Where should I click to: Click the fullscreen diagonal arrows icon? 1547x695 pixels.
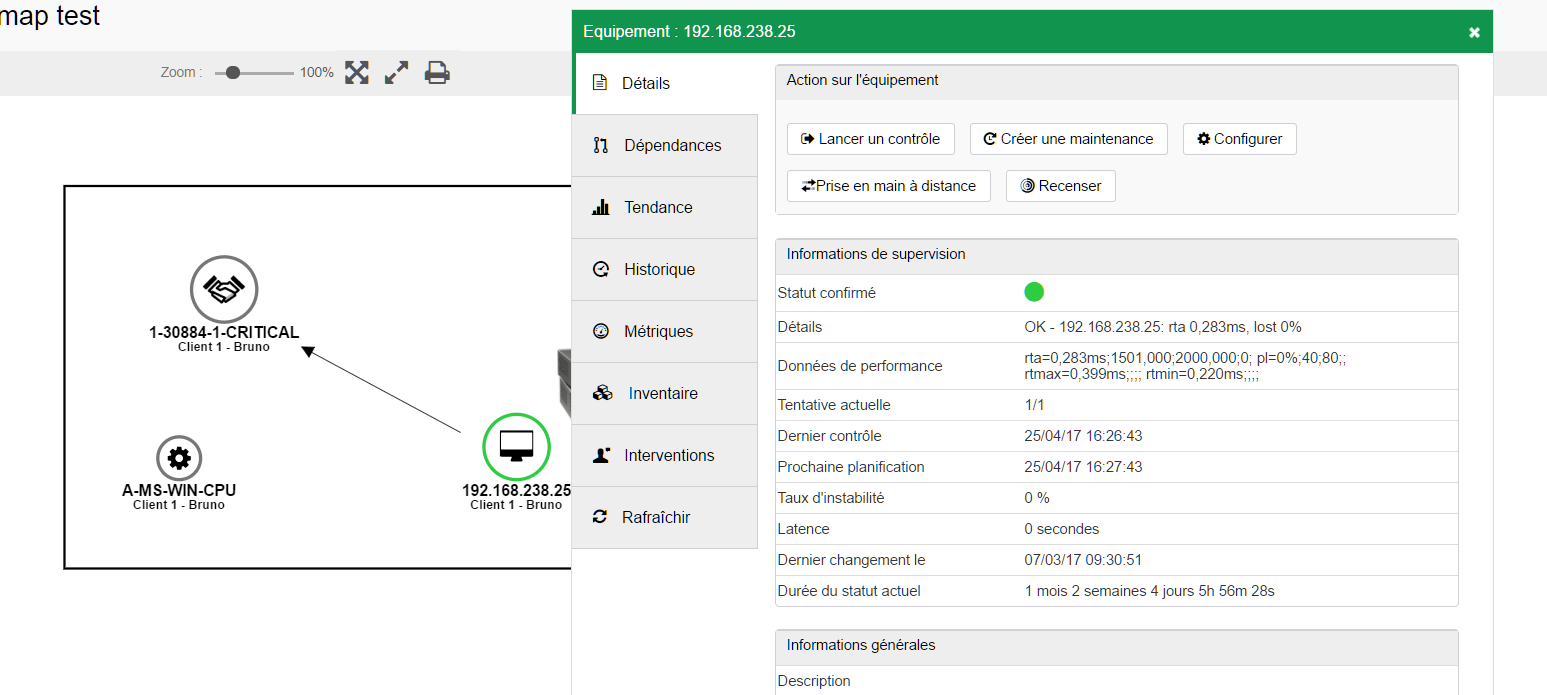(397, 72)
